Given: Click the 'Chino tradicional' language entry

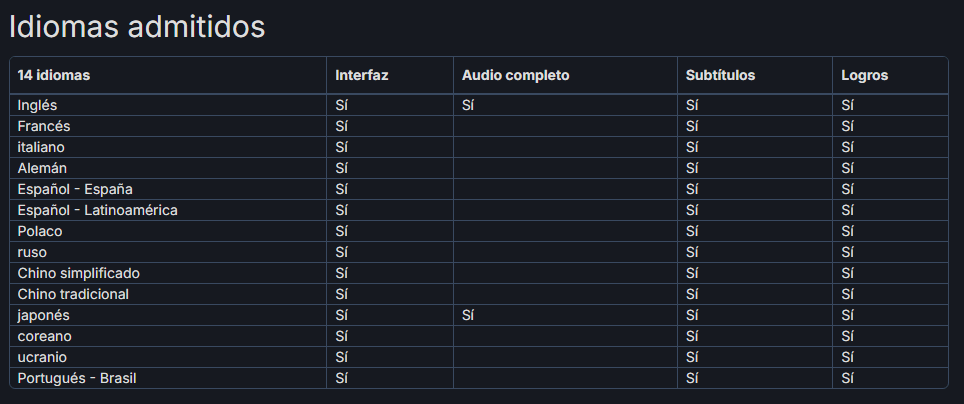Looking at the screenshot, I should point(73,294).
